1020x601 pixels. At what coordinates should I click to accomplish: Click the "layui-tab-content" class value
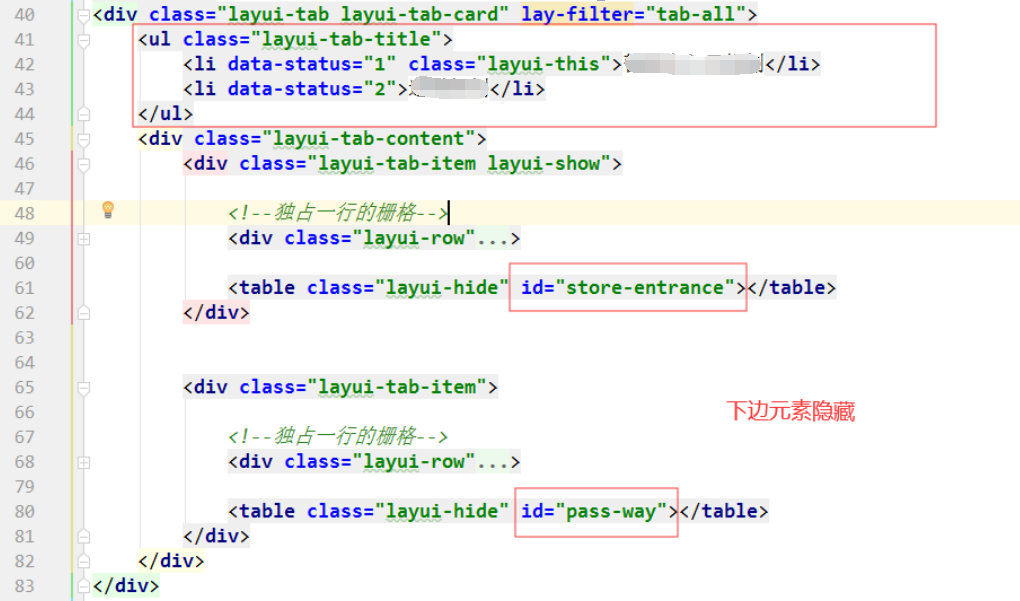(368, 139)
